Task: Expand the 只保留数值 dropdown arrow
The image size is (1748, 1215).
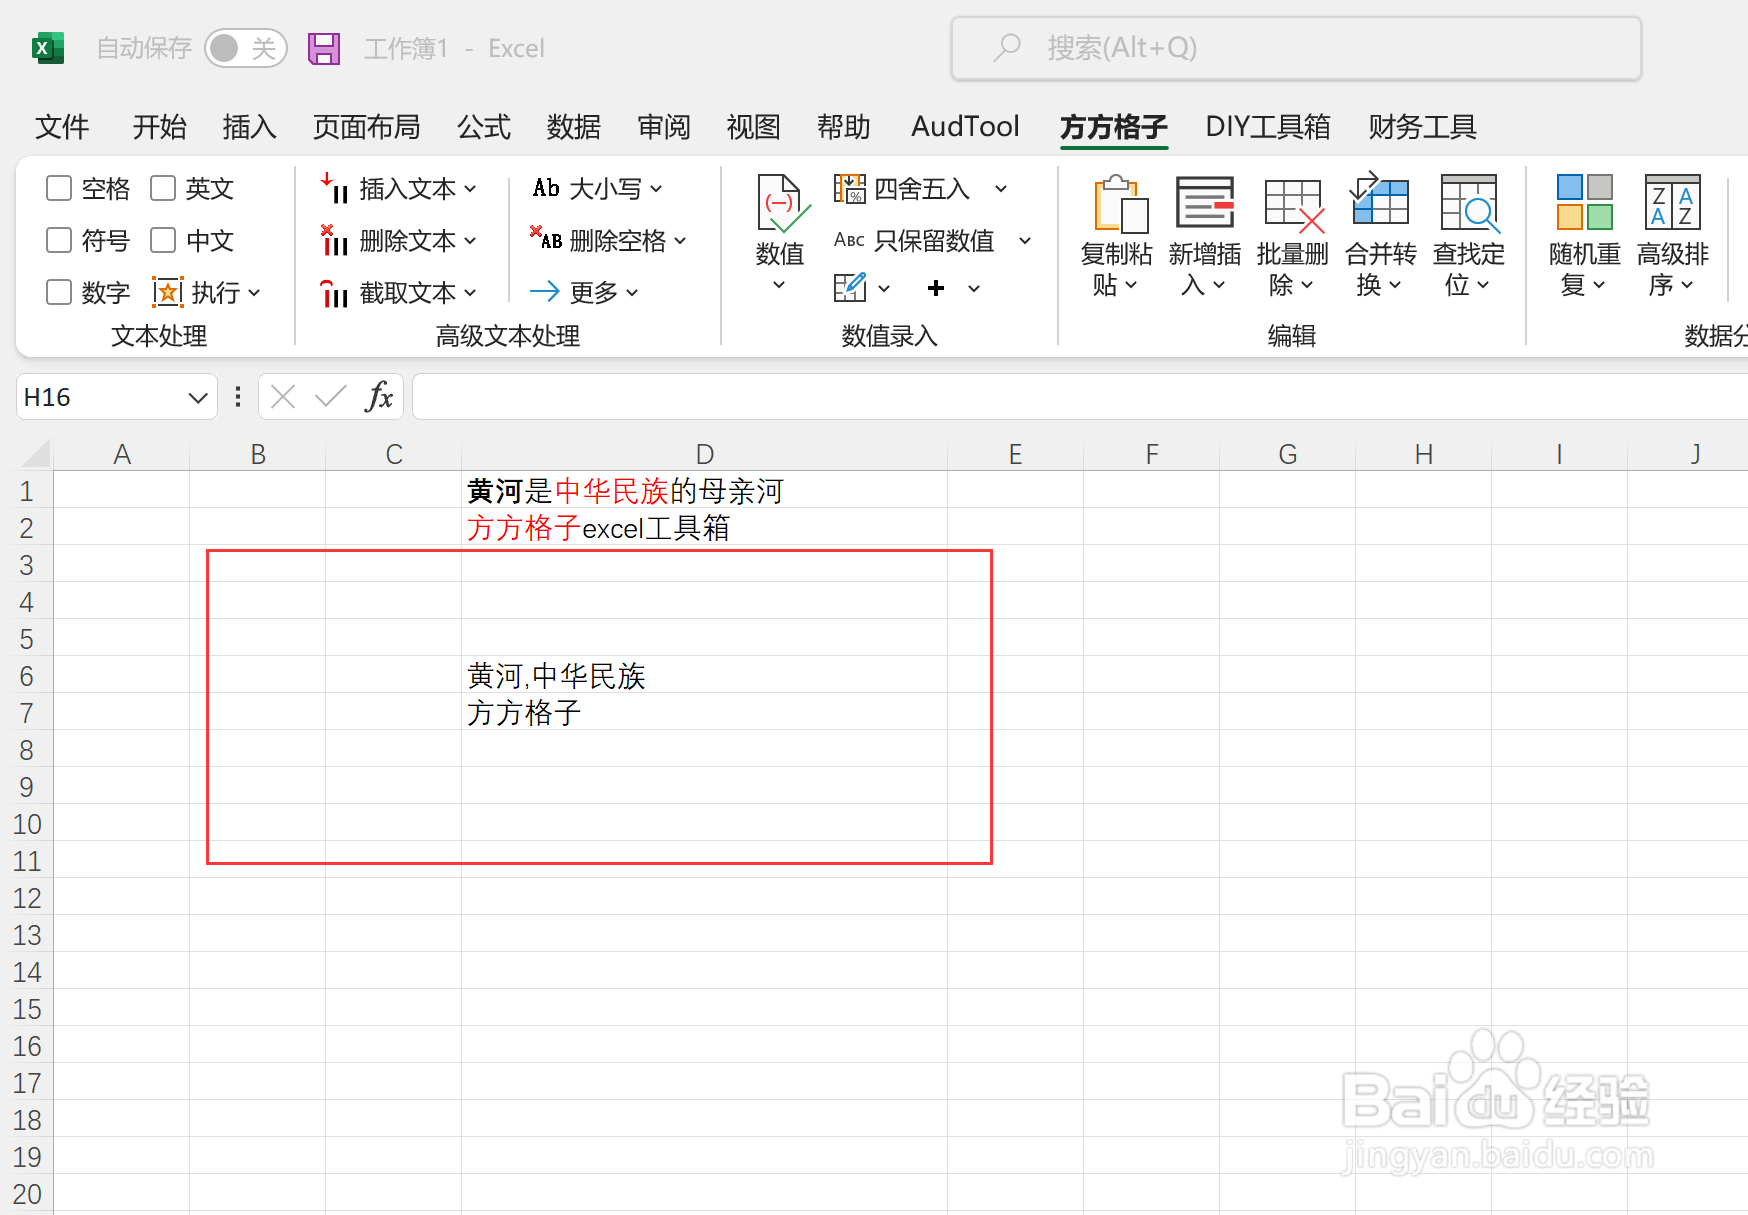Action: [1025, 240]
